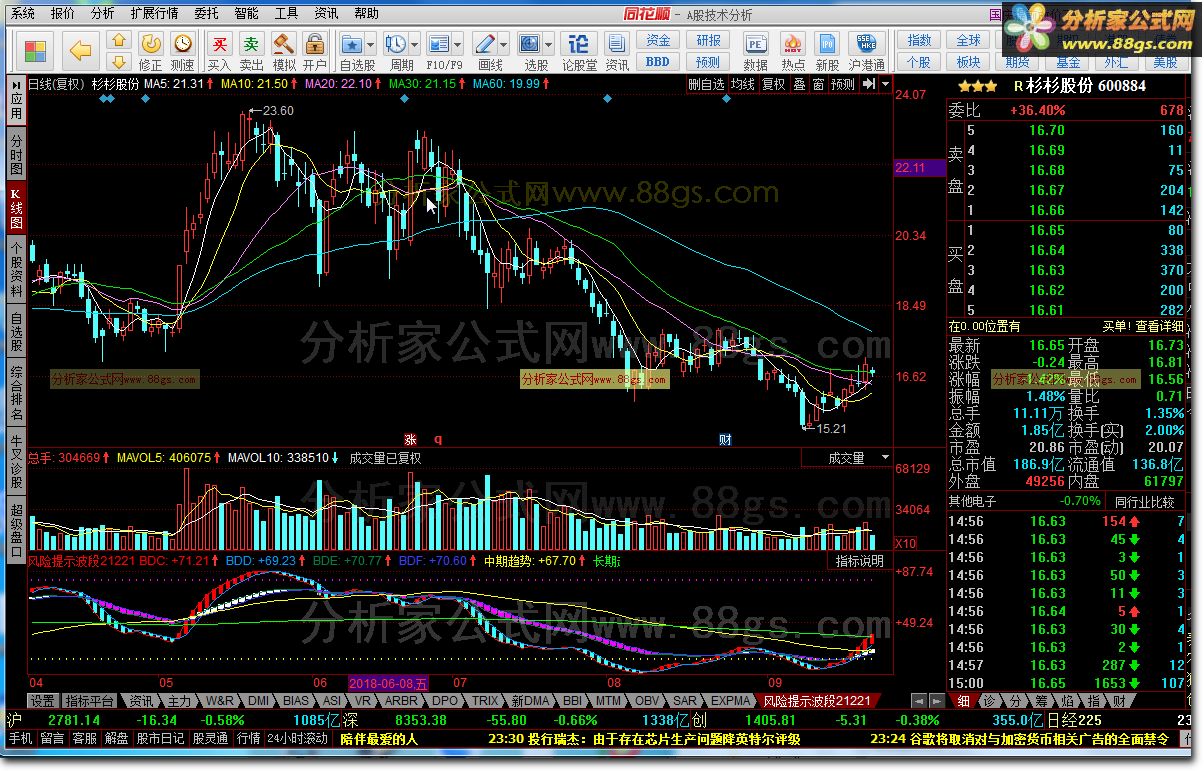Open the 股市日记 stock diary status item
The width and height of the screenshot is (1204, 771).
click(160, 739)
